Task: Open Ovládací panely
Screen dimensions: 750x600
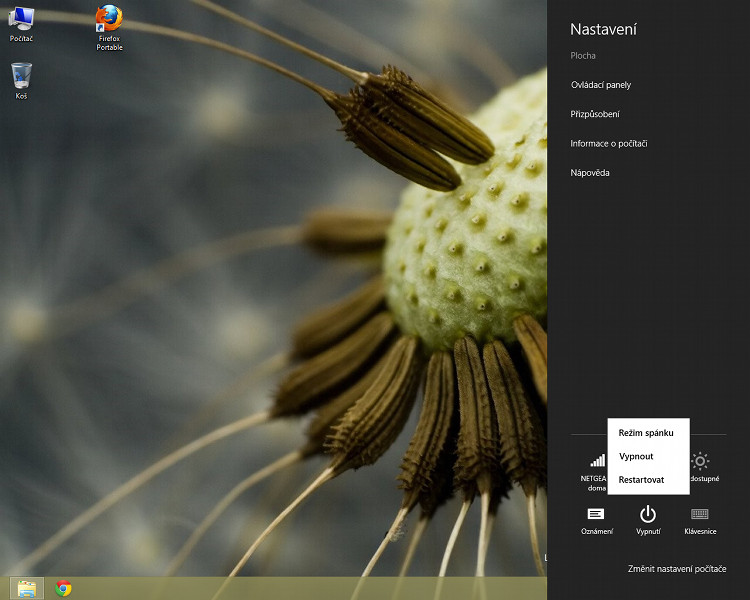Action: (601, 85)
